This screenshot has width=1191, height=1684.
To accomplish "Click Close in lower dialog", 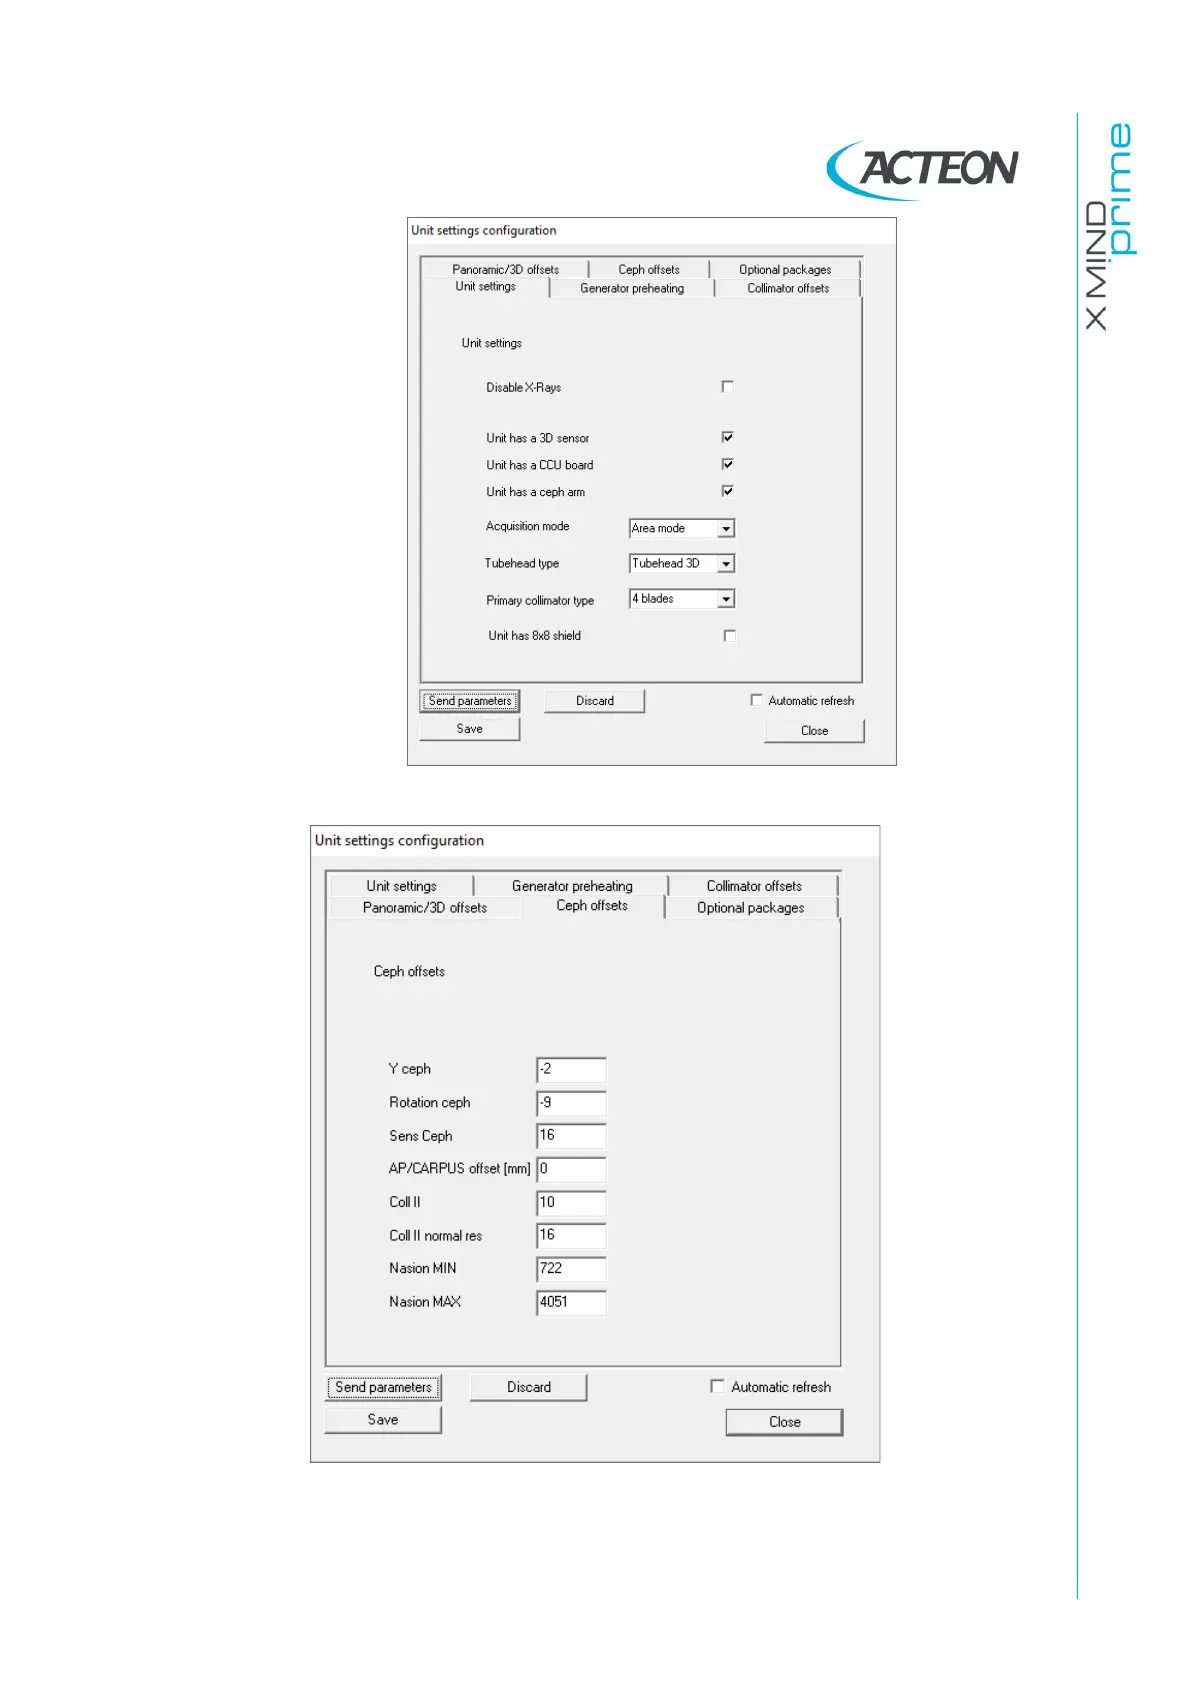I will [785, 1422].
